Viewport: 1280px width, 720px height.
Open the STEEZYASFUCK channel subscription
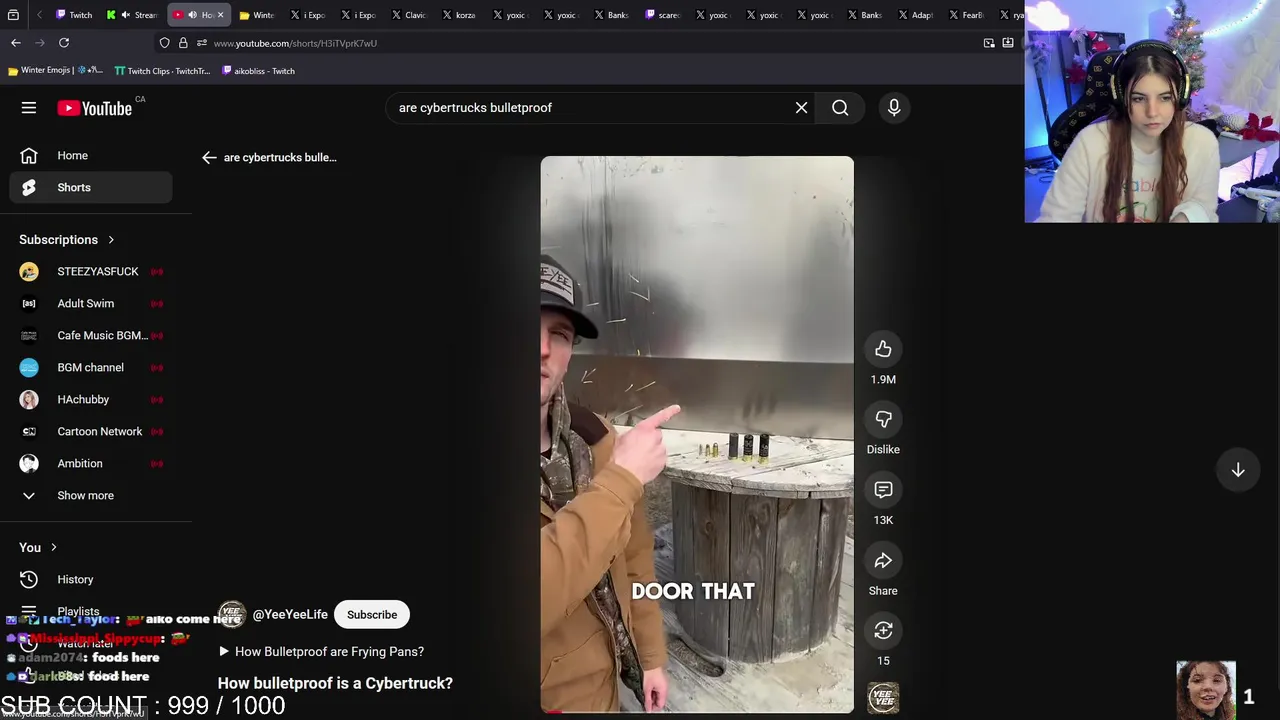[x=91, y=272]
